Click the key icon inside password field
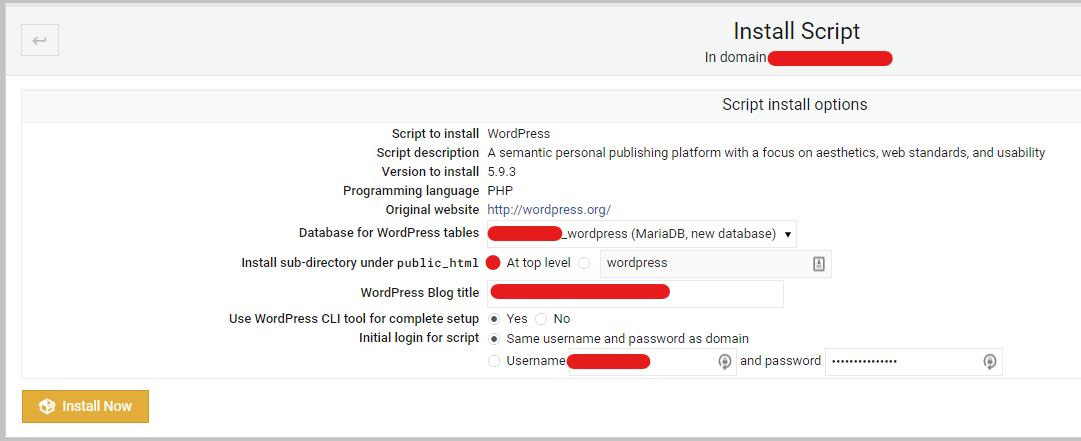The width and height of the screenshot is (1081, 441). 989,362
